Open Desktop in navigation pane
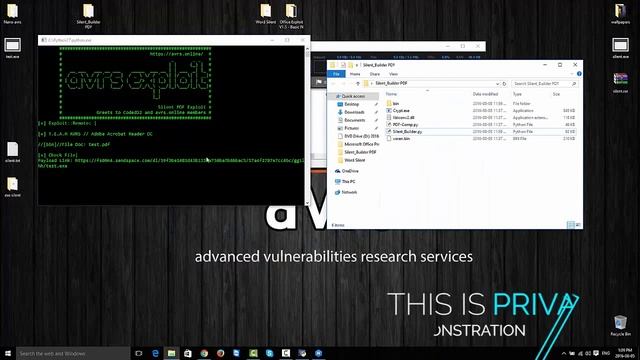The width and height of the screenshot is (640, 360). [x=351, y=104]
